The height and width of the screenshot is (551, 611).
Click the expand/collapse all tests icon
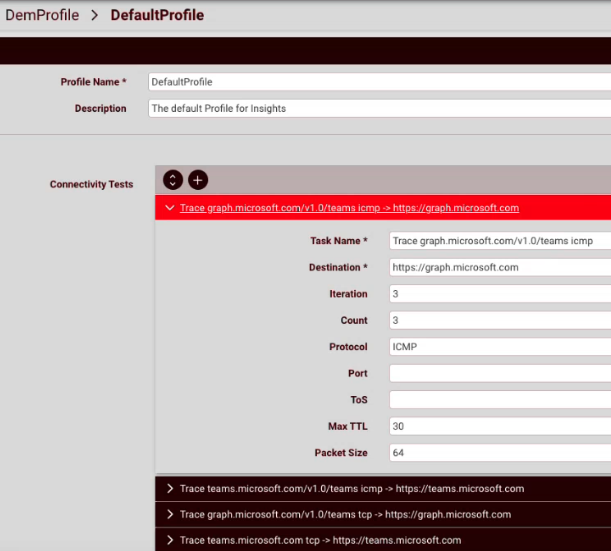(173, 180)
